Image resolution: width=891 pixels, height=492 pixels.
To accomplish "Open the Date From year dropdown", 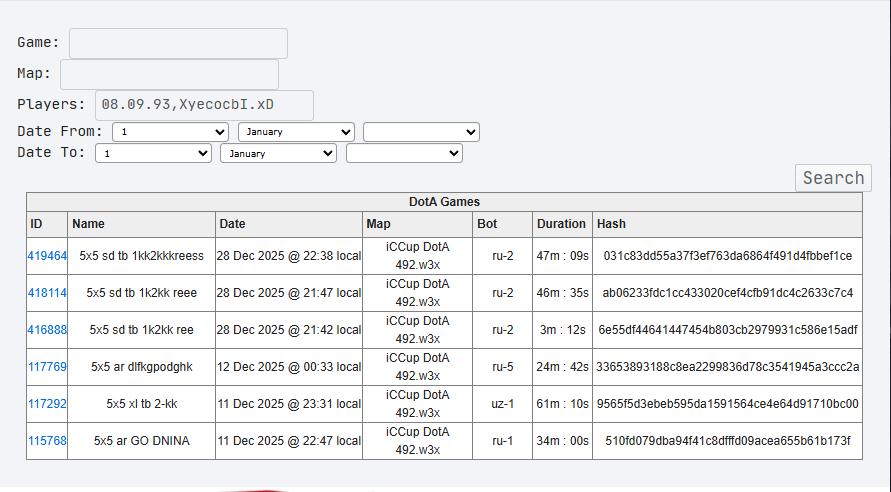I will pos(421,132).
